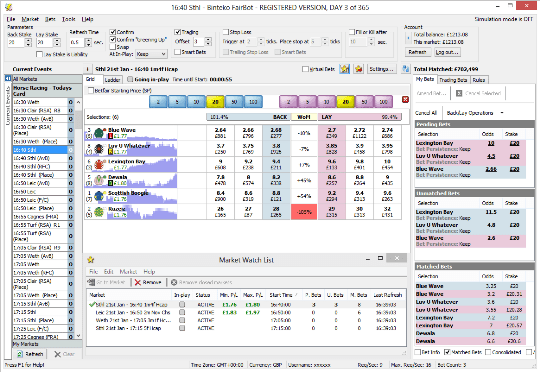Enable Betfair Starting Price (SP) checkbox
540x372 pixels.
click(91, 91)
